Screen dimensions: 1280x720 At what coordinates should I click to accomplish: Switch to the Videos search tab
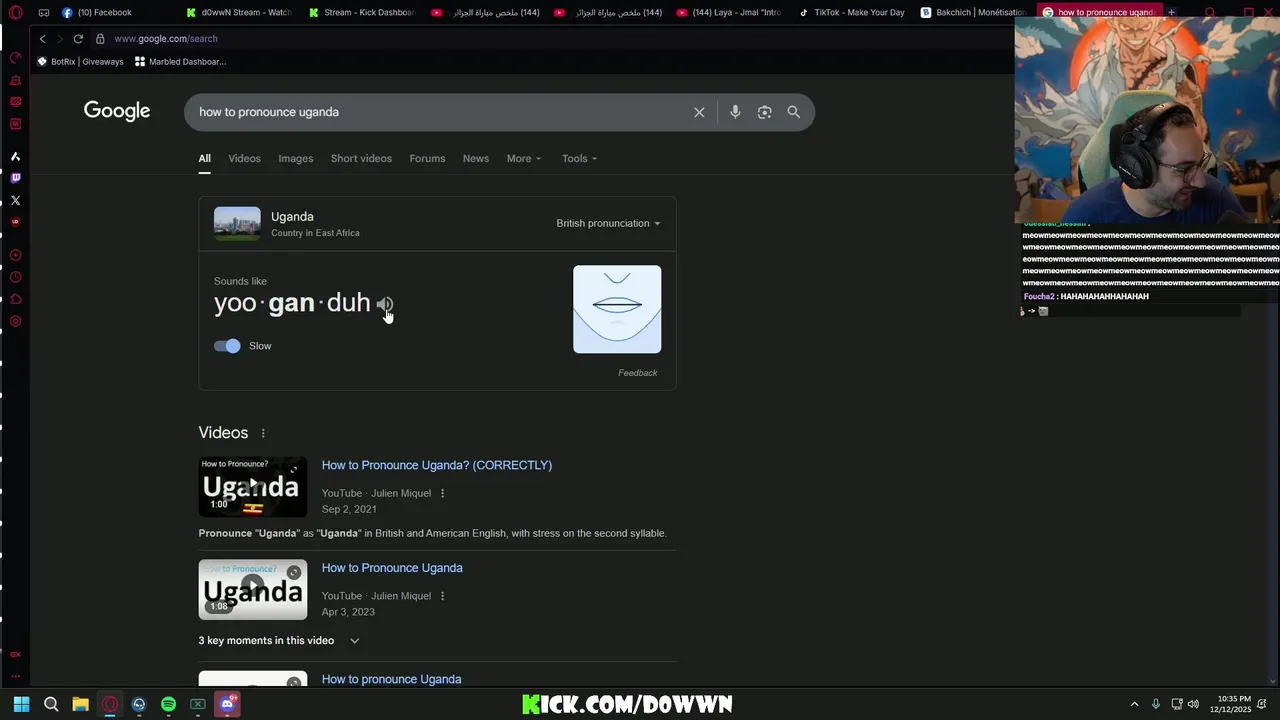point(244,158)
